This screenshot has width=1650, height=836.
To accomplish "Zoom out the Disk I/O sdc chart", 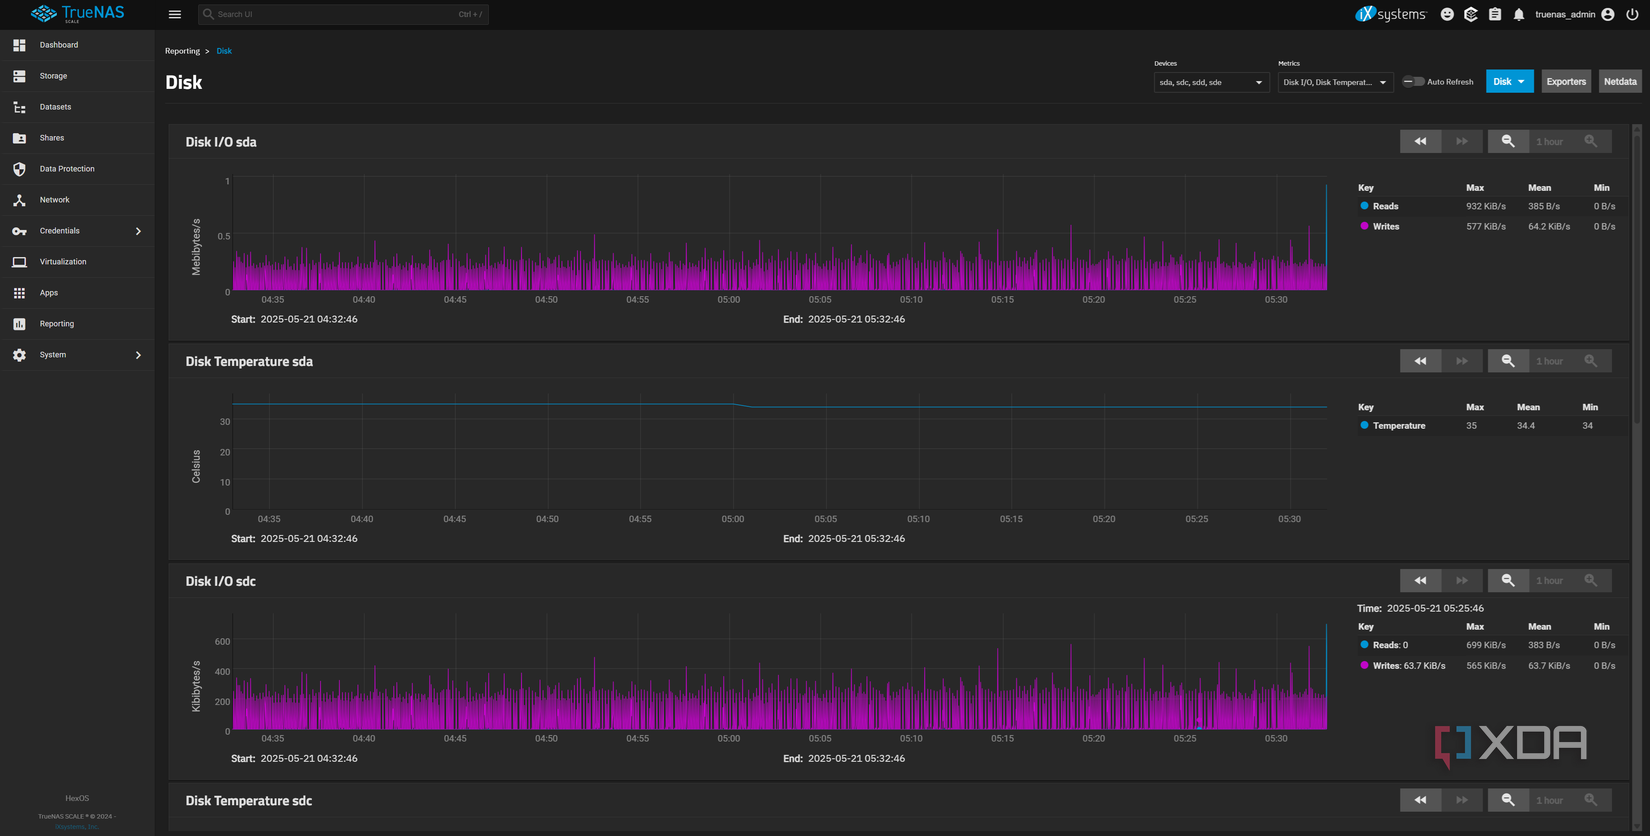I will point(1508,580).
